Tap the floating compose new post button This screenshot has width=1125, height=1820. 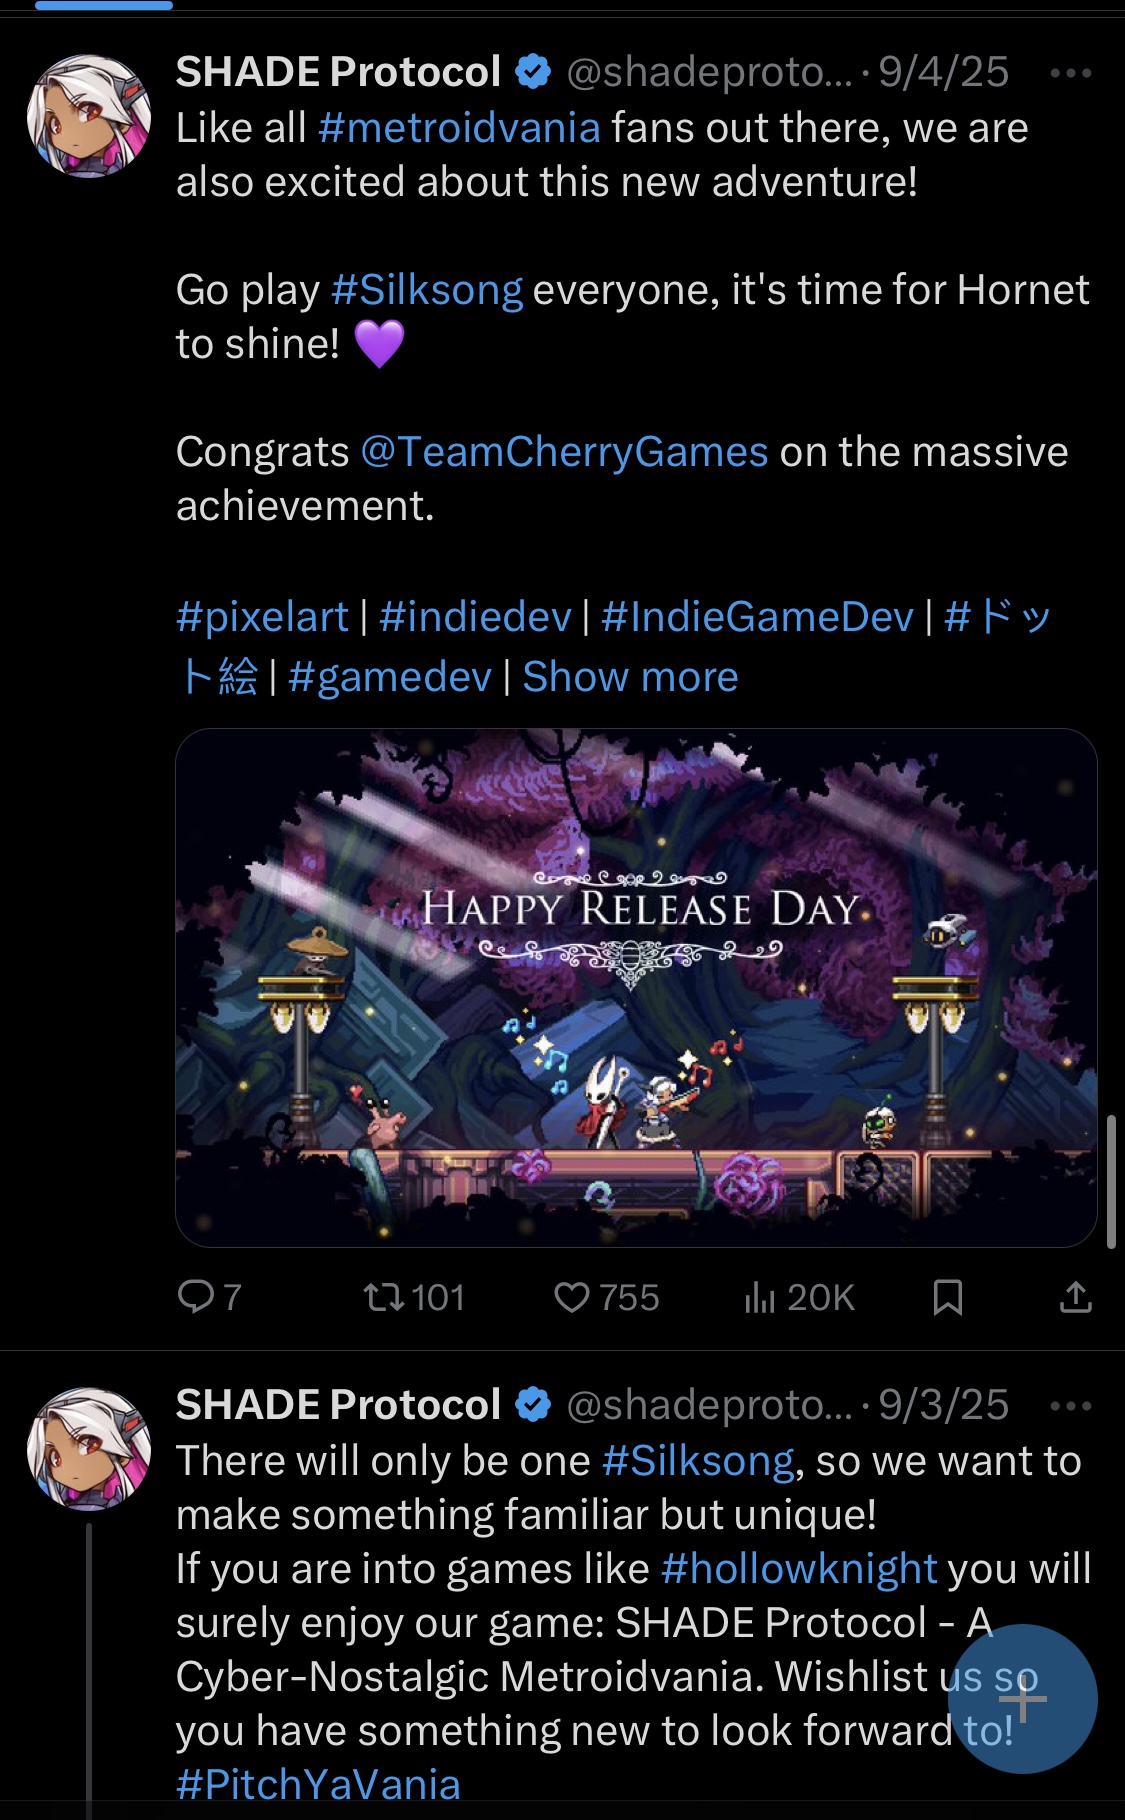tap(1022, 1699)
